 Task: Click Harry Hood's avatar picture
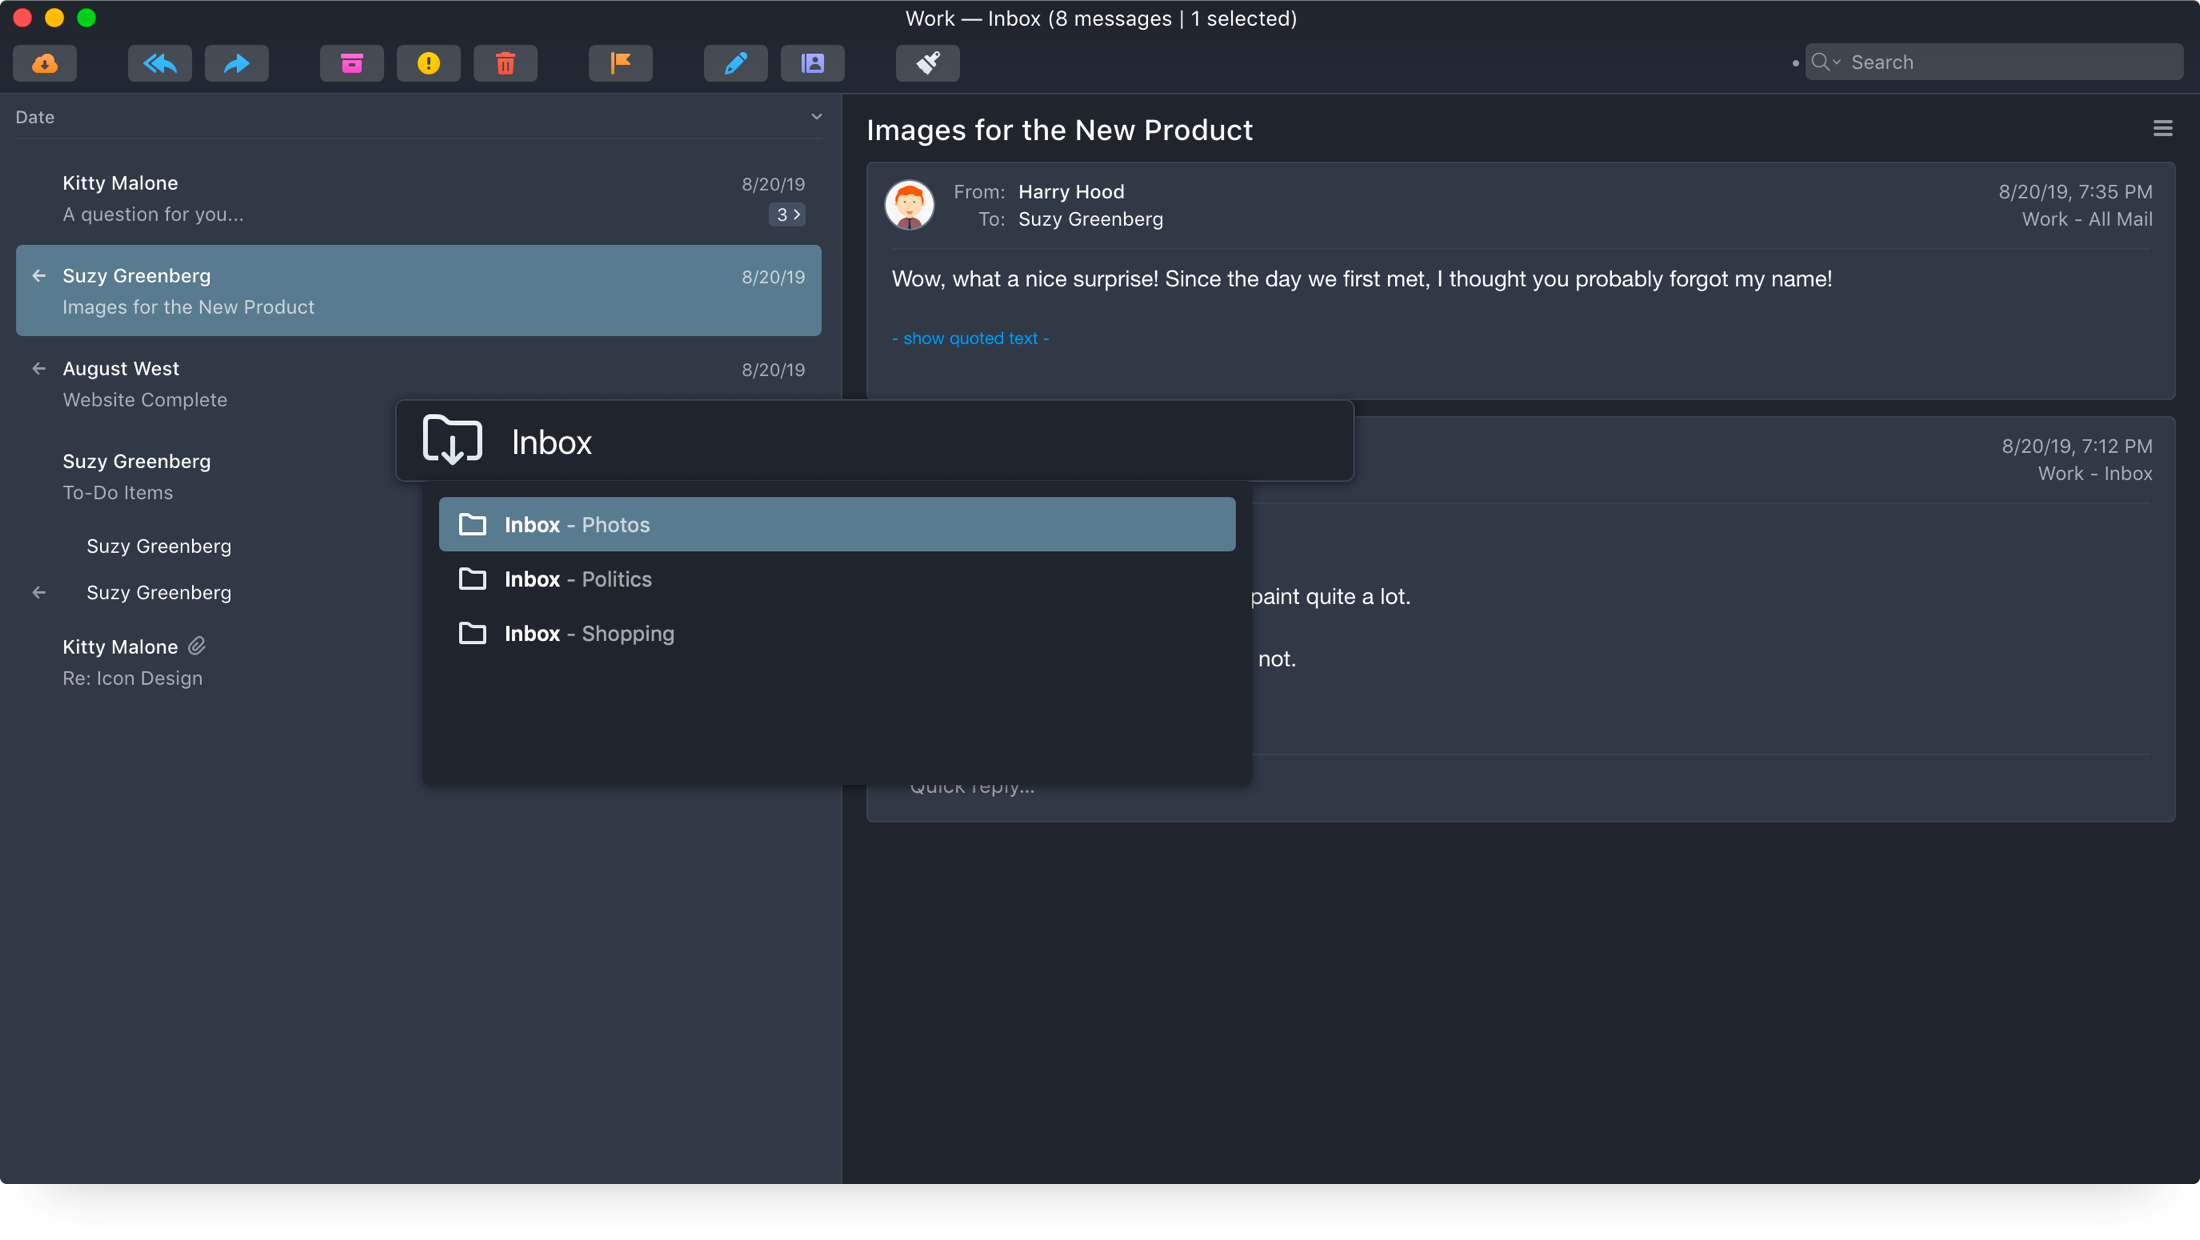pos(909,204)
